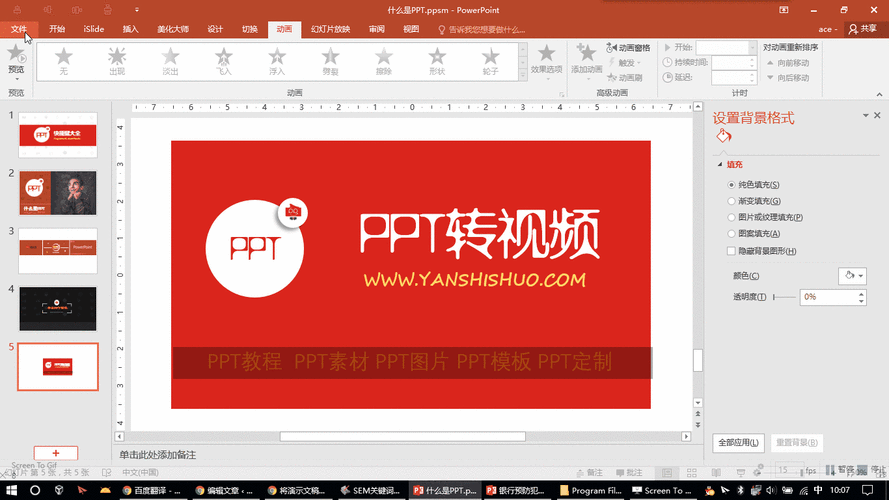Click the 持续时间 duration field
The height and width of the screenshot is (500, 889).
click(x=734, y=62)
